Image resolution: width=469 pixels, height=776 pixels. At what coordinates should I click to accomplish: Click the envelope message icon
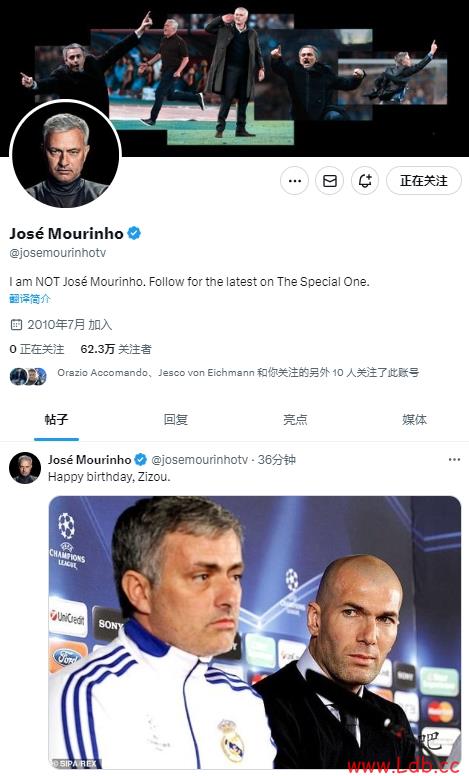point(329,181)
